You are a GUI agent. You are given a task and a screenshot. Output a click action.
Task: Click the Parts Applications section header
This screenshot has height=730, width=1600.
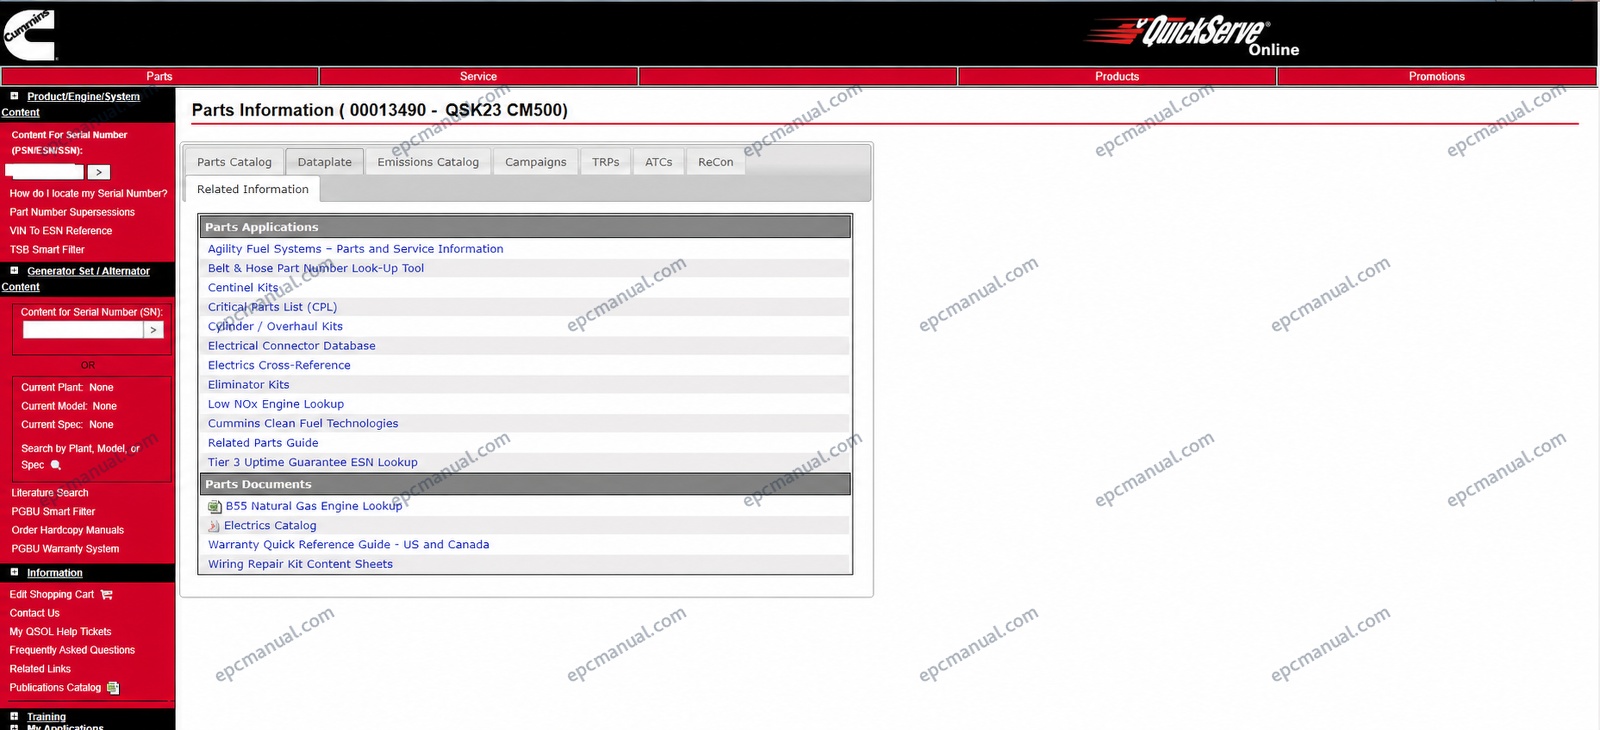point(525,227)
